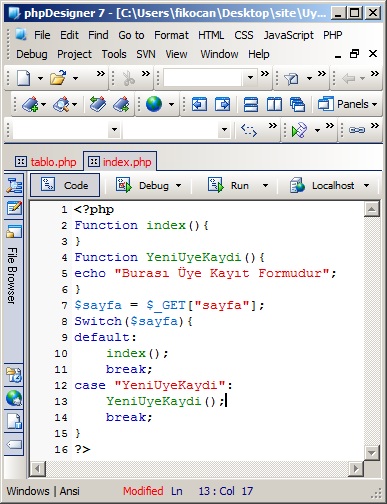This screenshot has height=504, width=387.
Task: Open the File menu
Action: (42, 35)
